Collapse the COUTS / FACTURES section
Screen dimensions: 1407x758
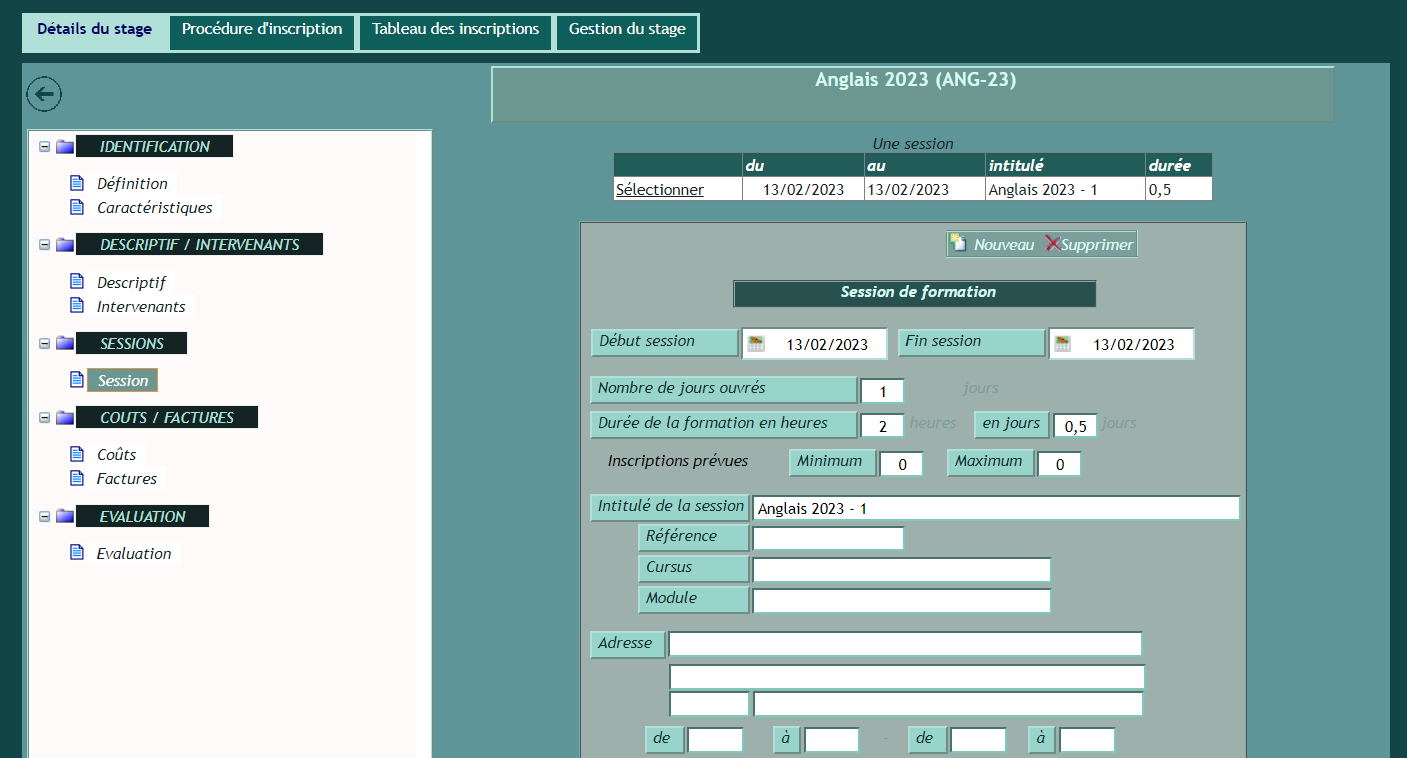[x=44, y=418]
